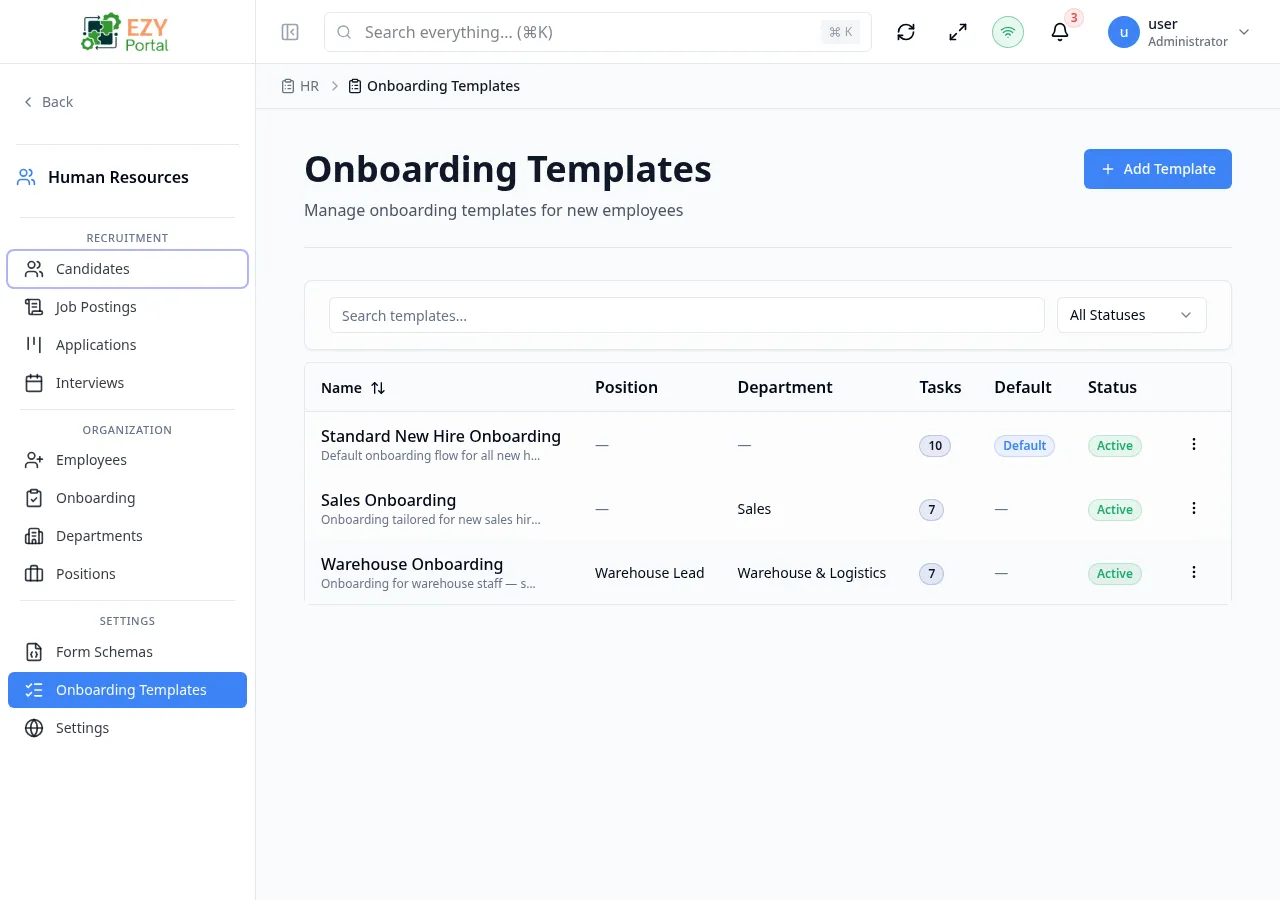Screen dimensions: 1280x900
Task: Select Onboarding Templates sidebar item
Action: pos(127,690)
